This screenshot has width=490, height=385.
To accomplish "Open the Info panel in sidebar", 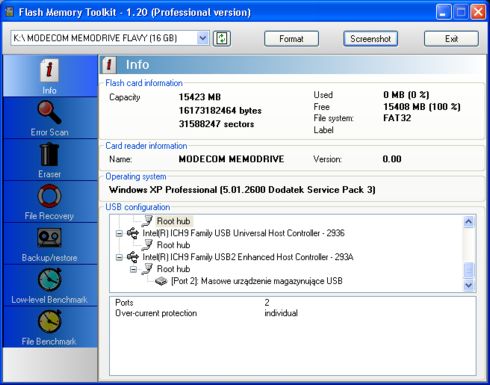I will (50, 76).
